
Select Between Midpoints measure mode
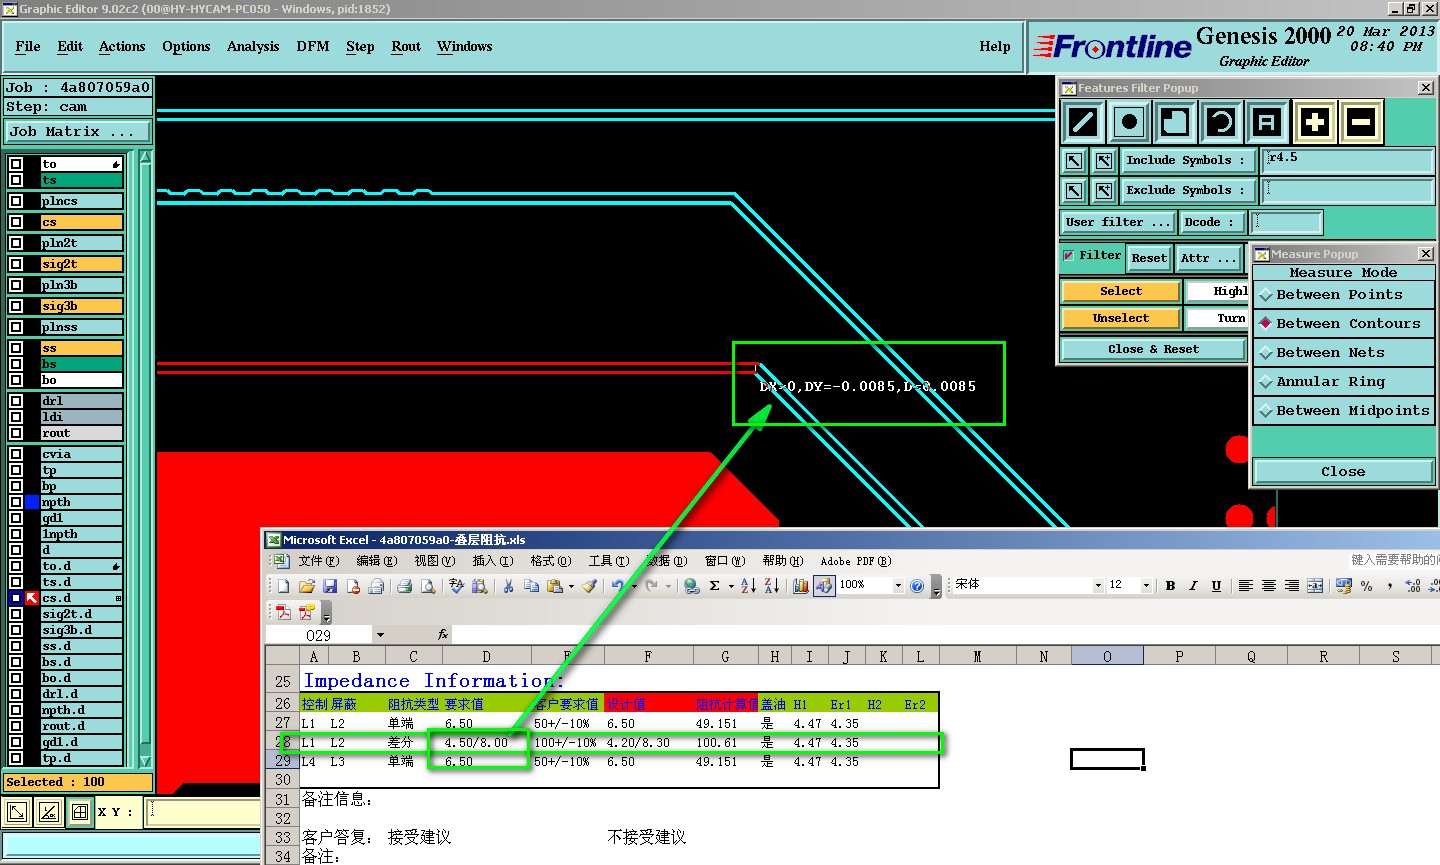(1343, 411)
